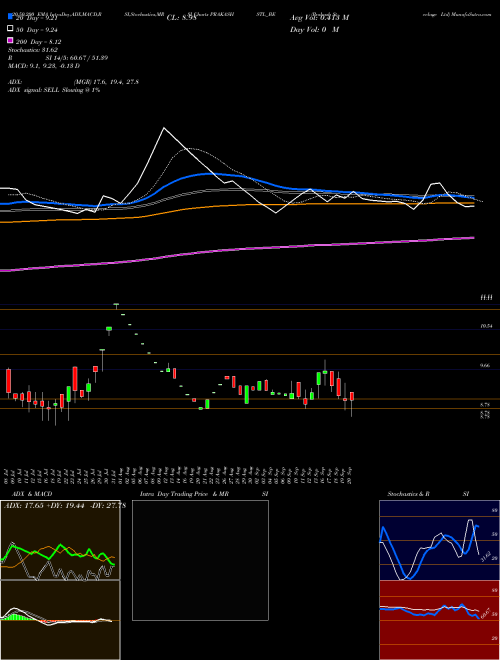The height and width of the screenshot is (660, 500).
Task: Click the rotated 60.67 value in RSI chart
Action: [x=485, y=613]
